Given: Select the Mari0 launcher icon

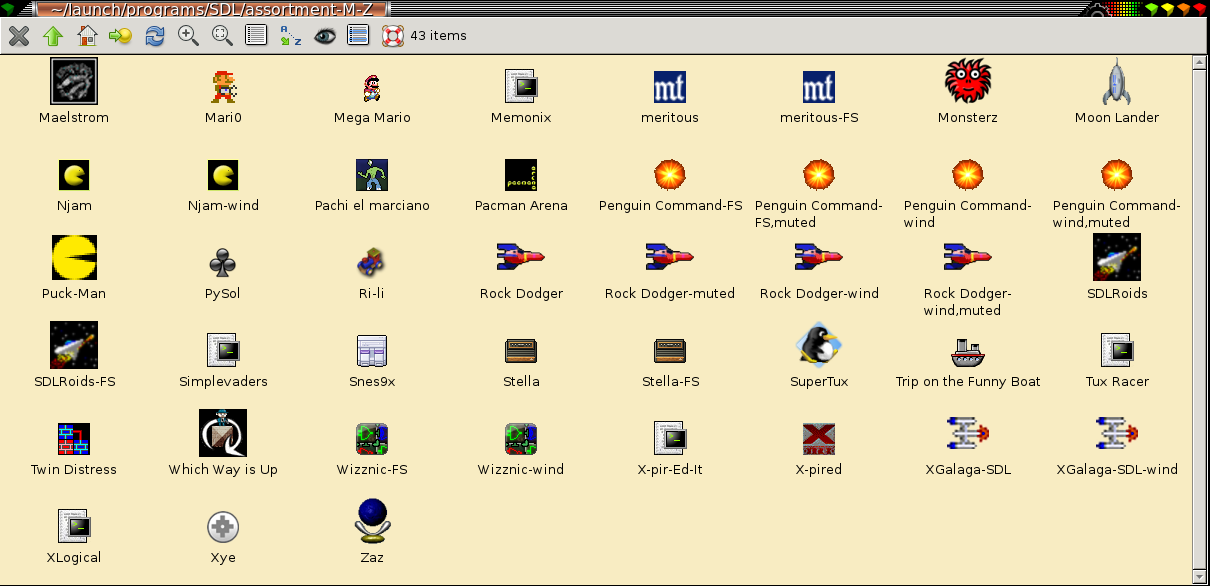Looking at the screenshot, I should (x=223, y=87).
